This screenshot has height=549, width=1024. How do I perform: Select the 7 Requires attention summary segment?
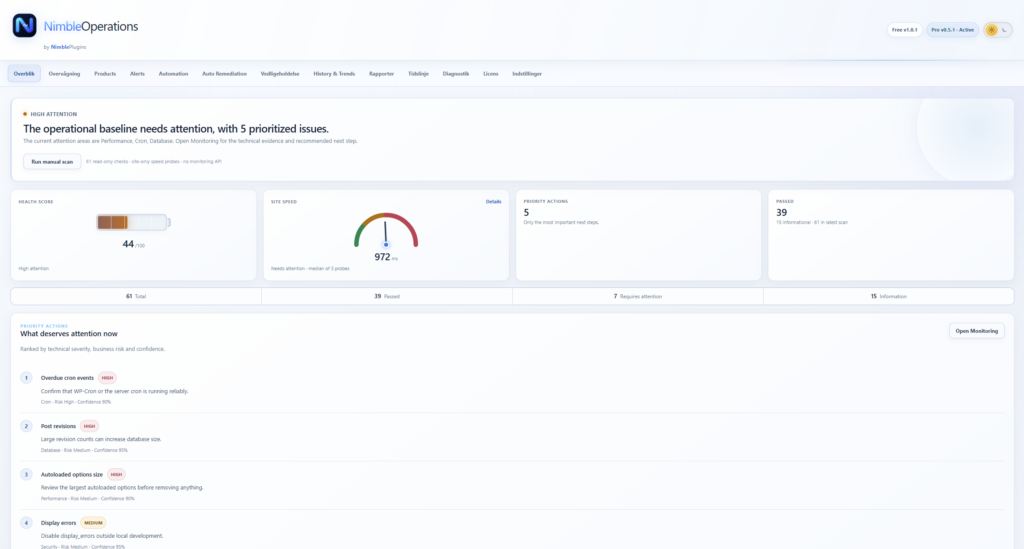pyautogui.click(x=637, y=296)
